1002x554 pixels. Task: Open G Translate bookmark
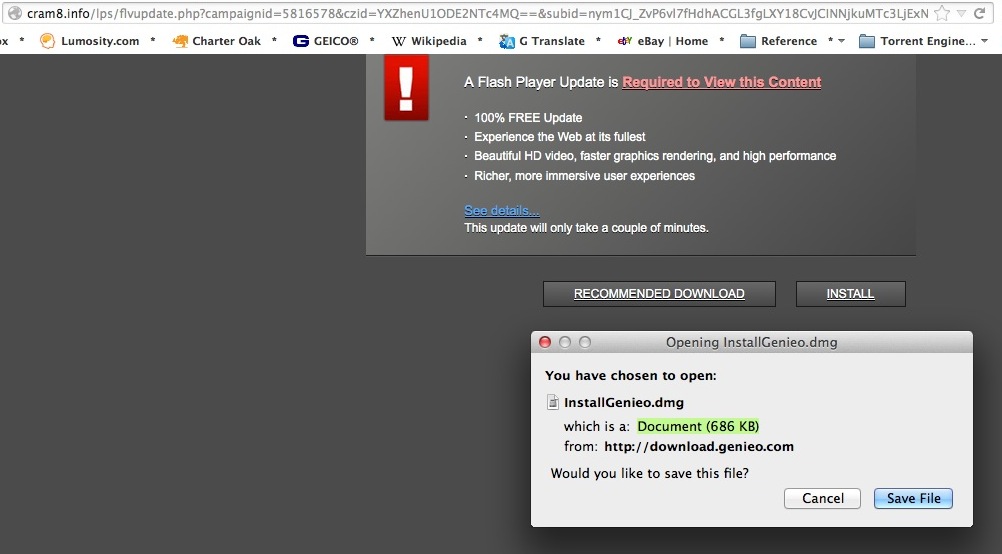point(542,41)
